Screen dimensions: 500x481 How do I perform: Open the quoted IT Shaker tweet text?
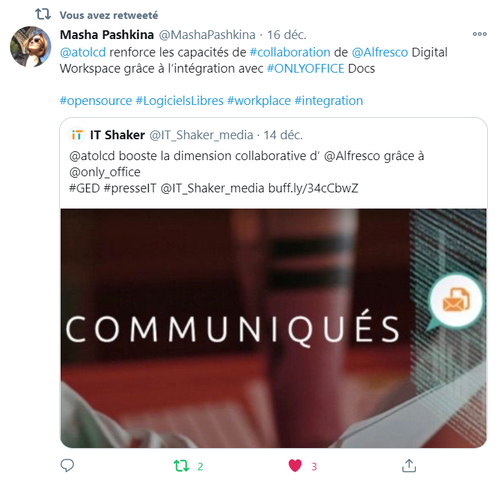coord(247,172)
